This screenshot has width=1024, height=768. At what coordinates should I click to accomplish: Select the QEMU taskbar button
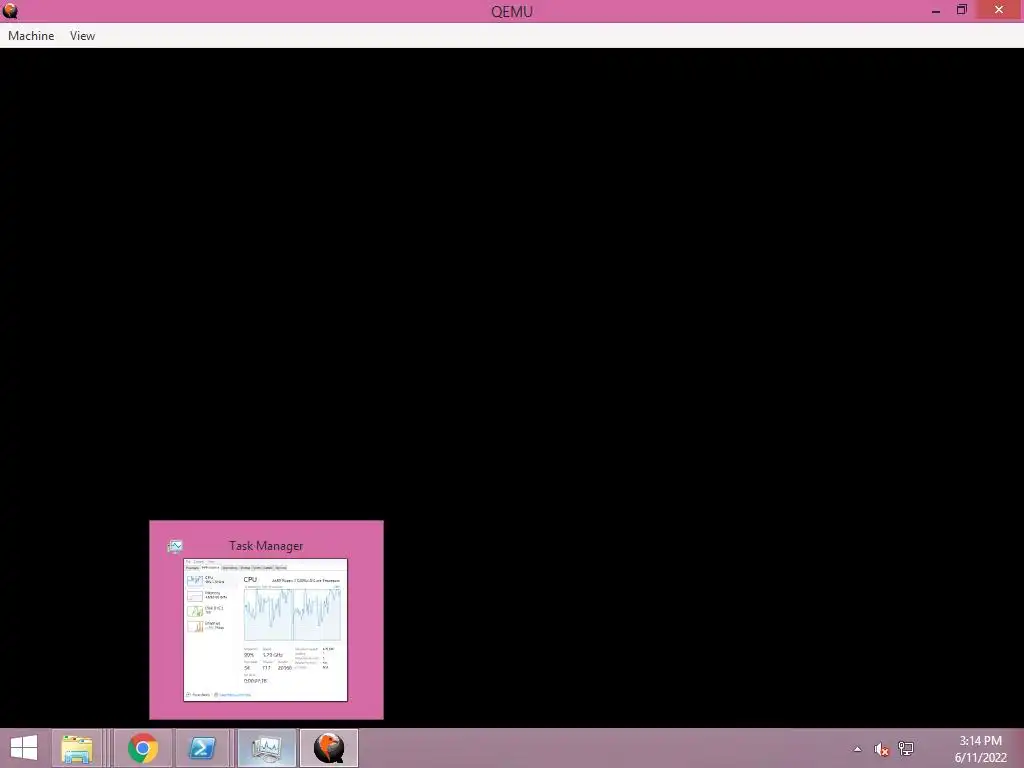[x=328, y=748]
